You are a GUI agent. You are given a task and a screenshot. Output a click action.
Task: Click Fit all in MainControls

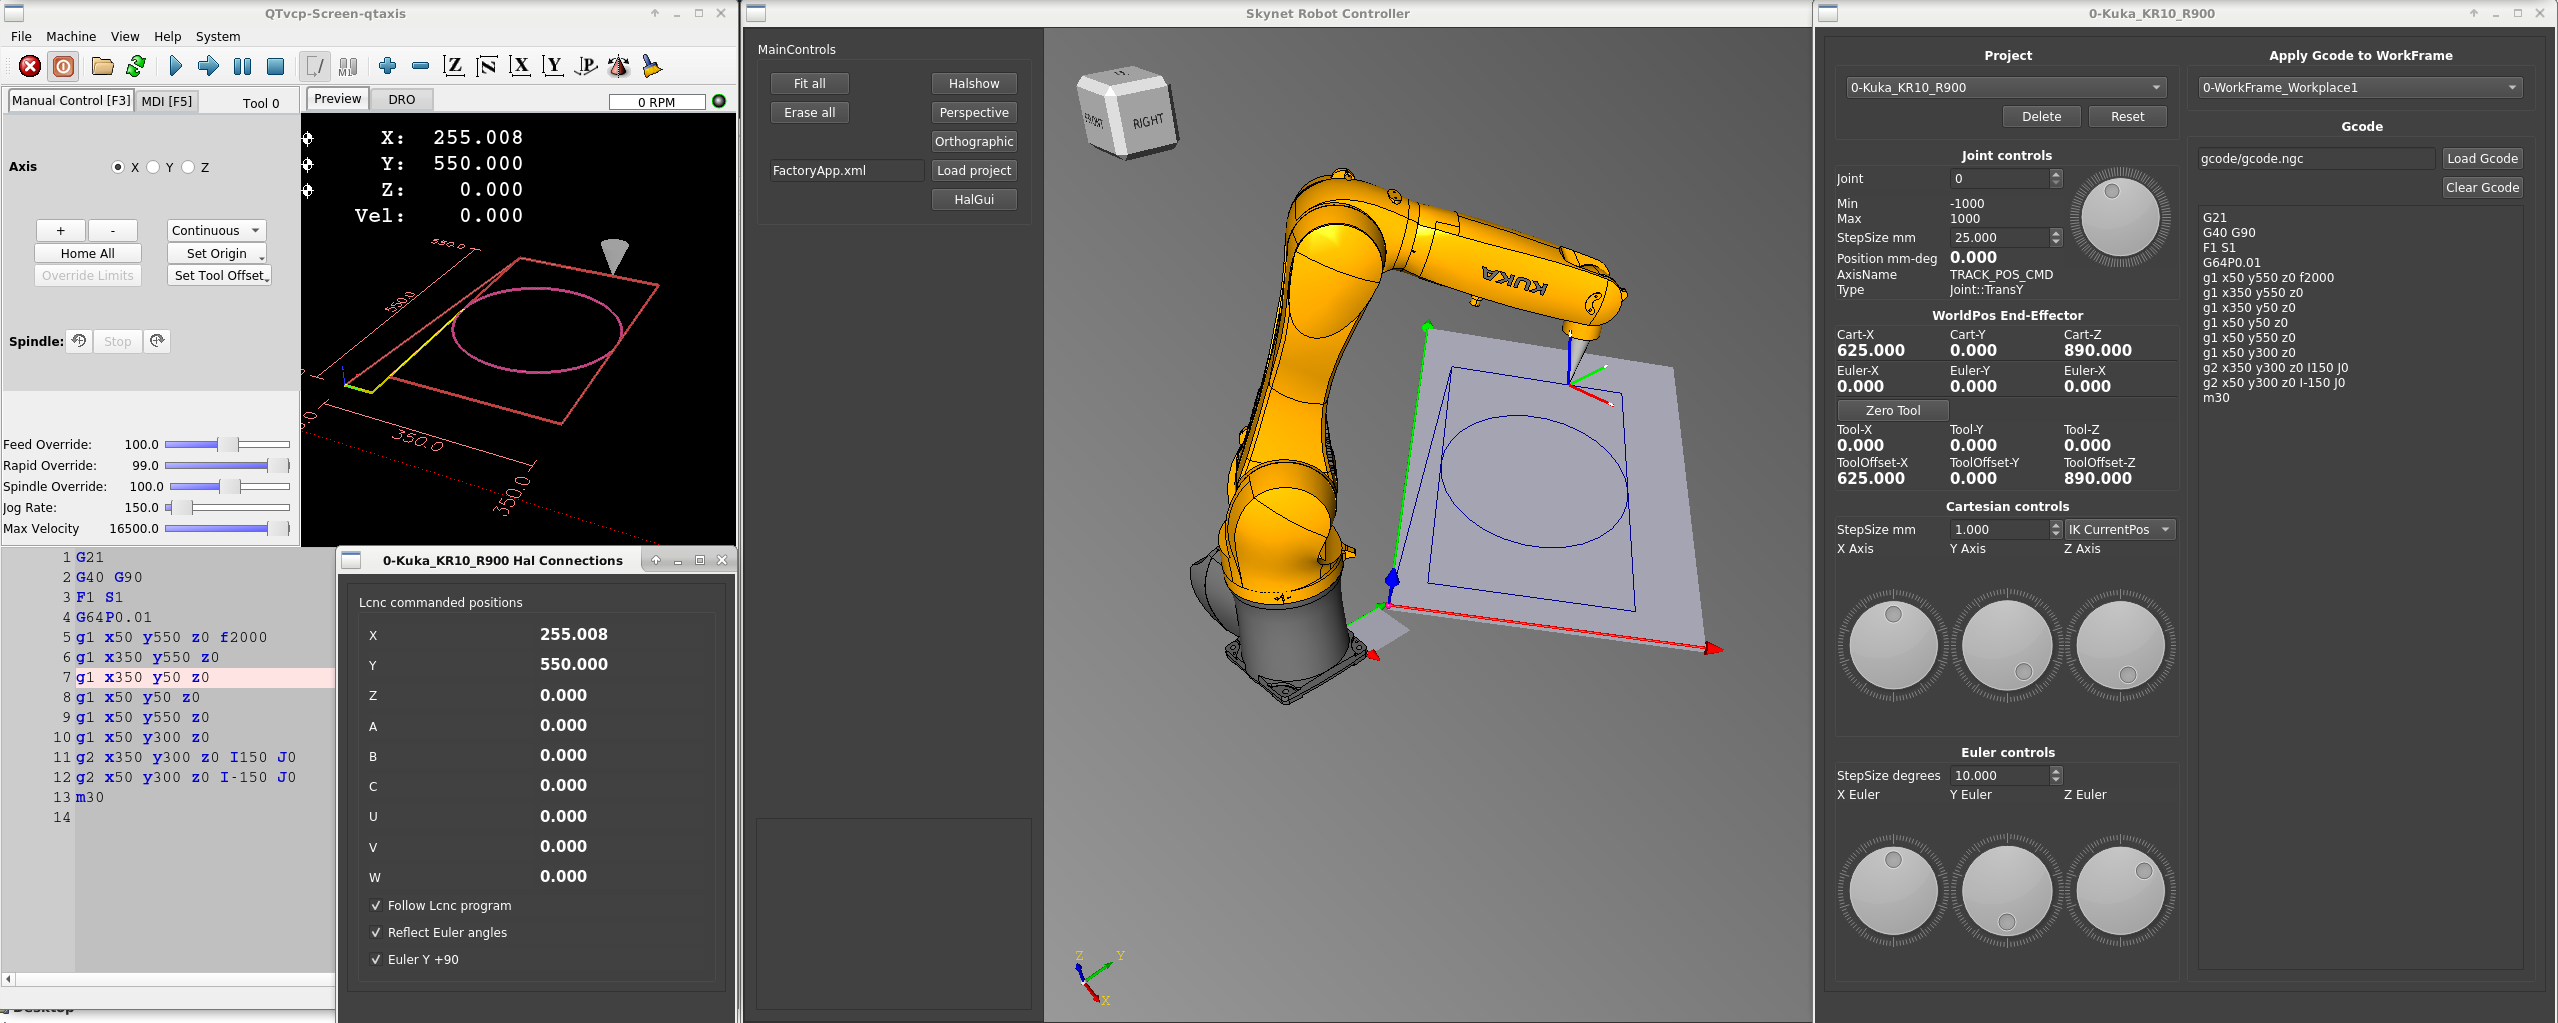810,83
